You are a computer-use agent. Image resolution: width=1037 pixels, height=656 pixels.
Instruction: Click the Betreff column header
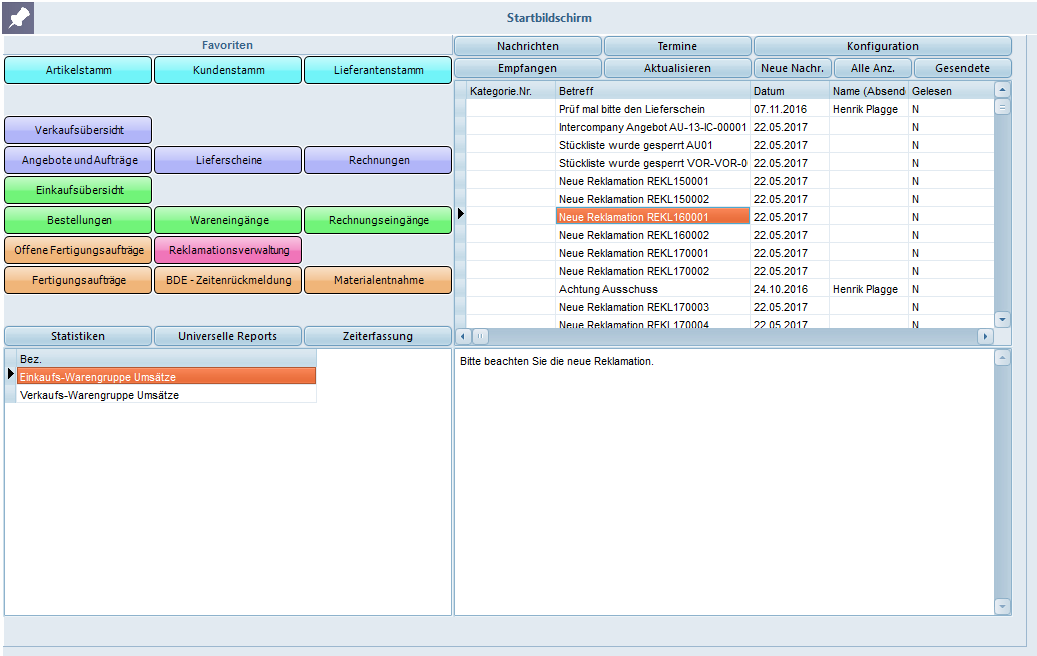point(652,91)
